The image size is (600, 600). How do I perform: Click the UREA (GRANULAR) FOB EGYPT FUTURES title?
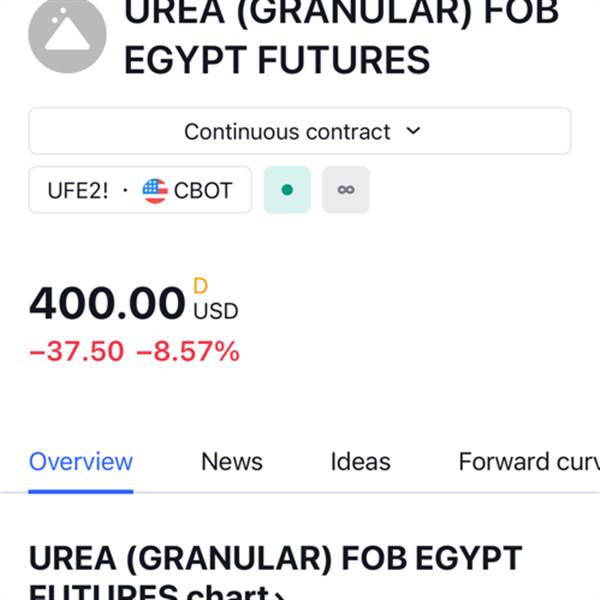[342, 38]
